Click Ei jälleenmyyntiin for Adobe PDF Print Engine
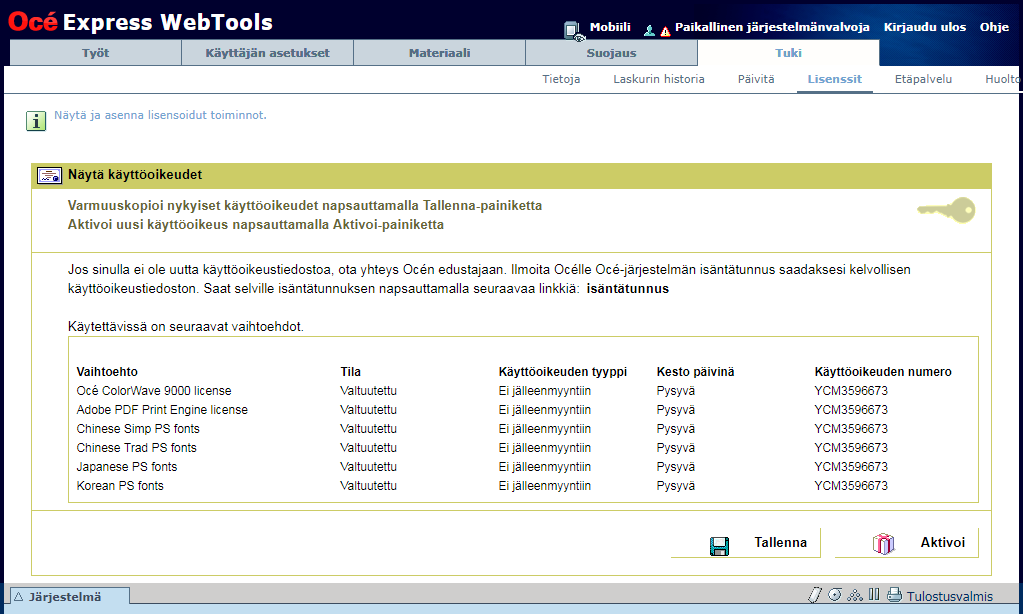 click(545, 410)
